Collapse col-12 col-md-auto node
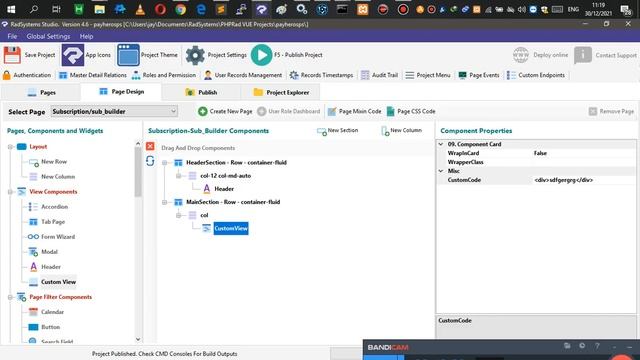Screen dimensions: 640x360 [x=178, y=176]
